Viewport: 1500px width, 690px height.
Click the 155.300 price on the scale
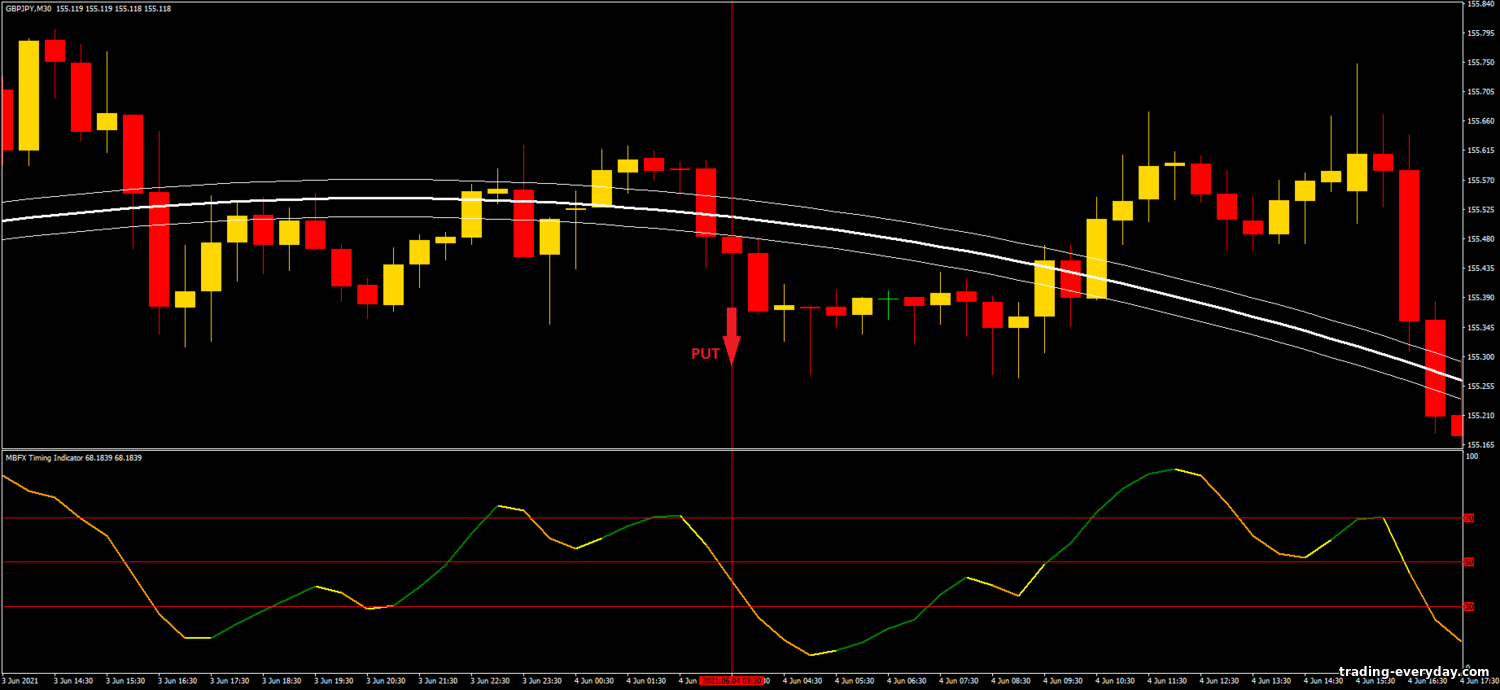tap(1479, 357)
